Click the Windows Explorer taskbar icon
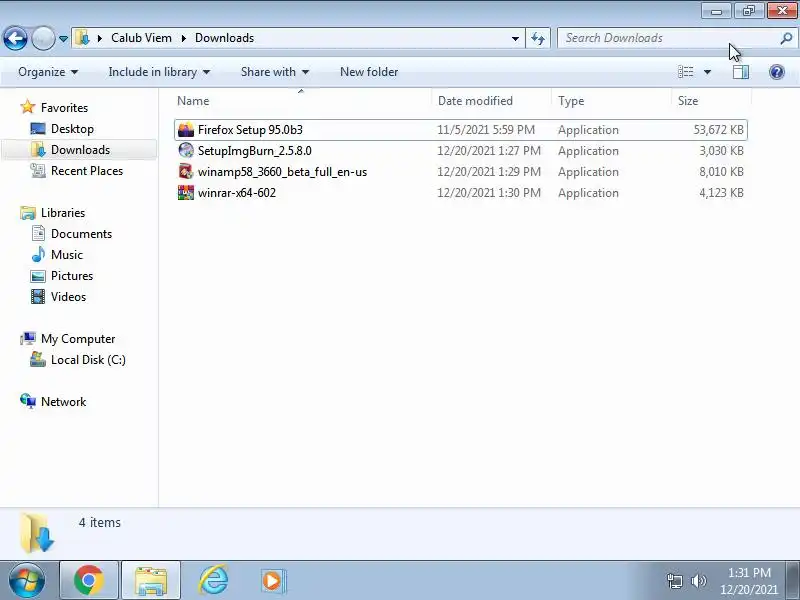Viewport: 800px width, 600px height. (x=151, y=581)
